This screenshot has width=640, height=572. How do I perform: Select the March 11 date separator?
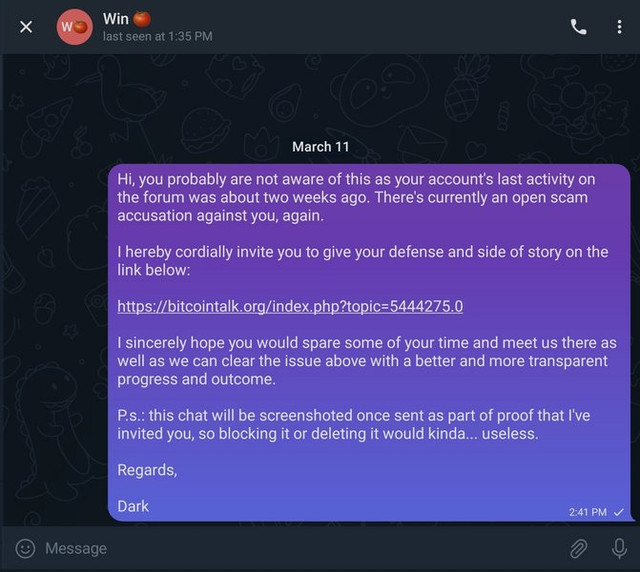[x=321, y=147]
